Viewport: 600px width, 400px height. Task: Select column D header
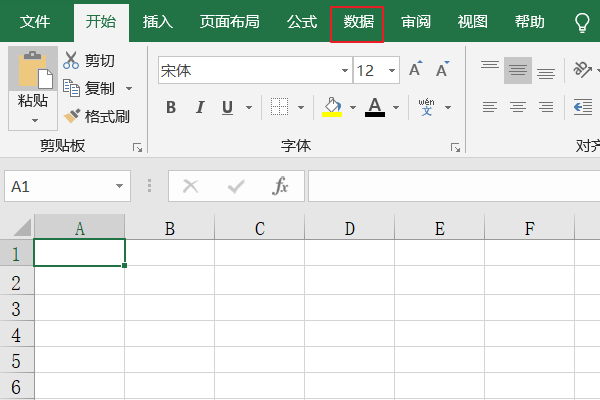(350, 229)
